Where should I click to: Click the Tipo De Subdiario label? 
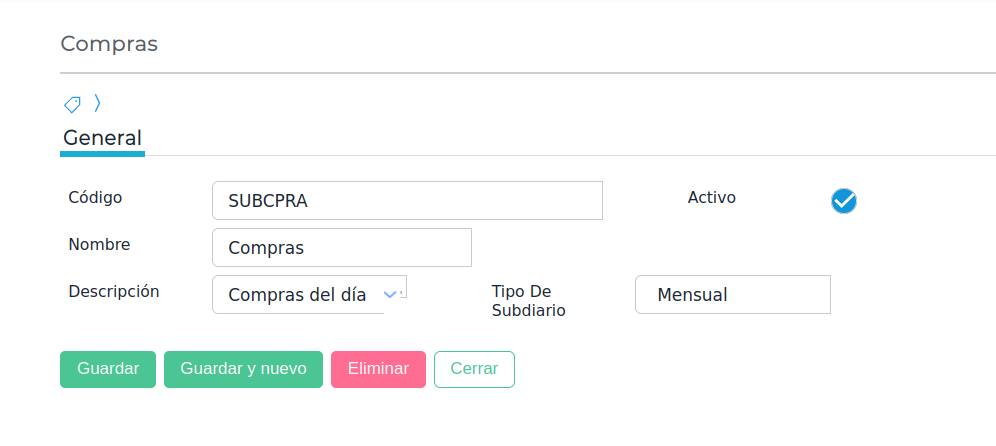[x=528, y=301]
